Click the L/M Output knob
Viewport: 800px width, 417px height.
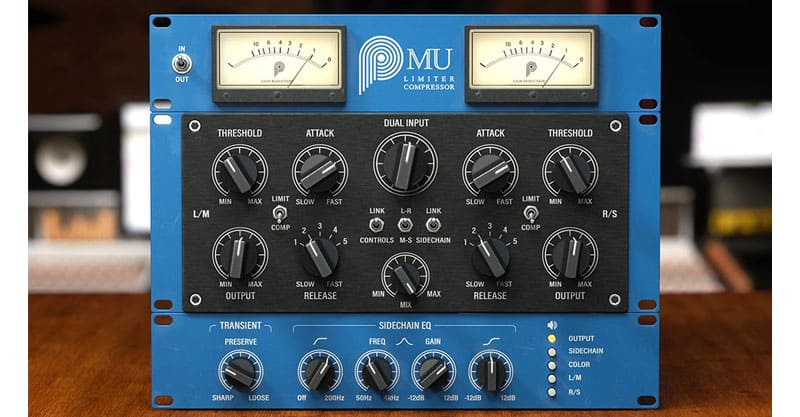pos(240,254)
